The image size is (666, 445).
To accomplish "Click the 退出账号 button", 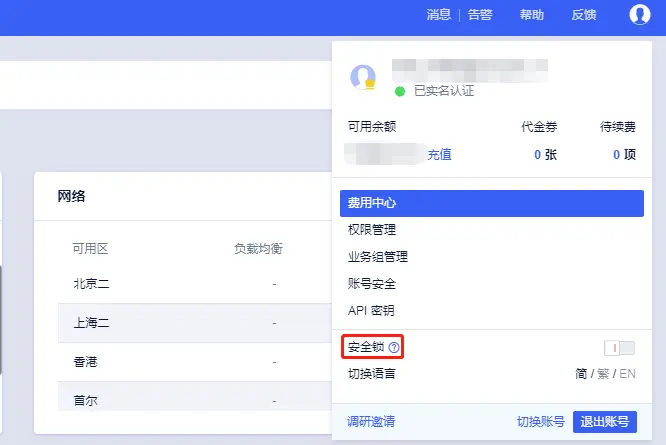I will [x=604, y=422].
